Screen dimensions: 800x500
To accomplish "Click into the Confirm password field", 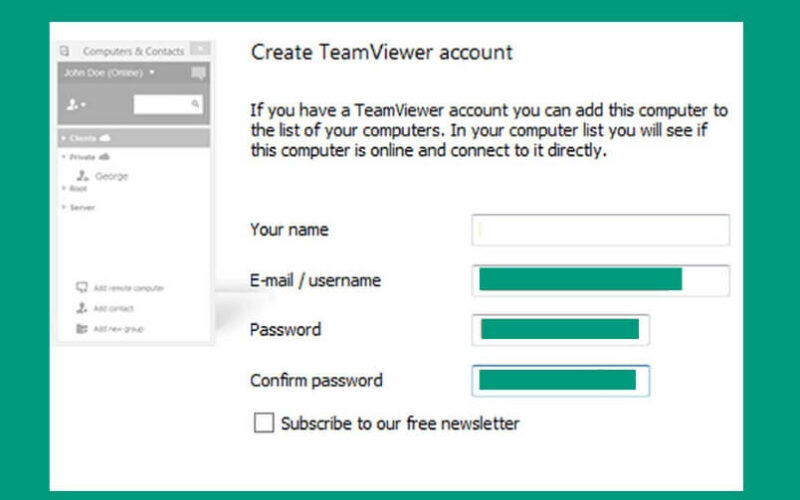I will click(x=560, y=381).
